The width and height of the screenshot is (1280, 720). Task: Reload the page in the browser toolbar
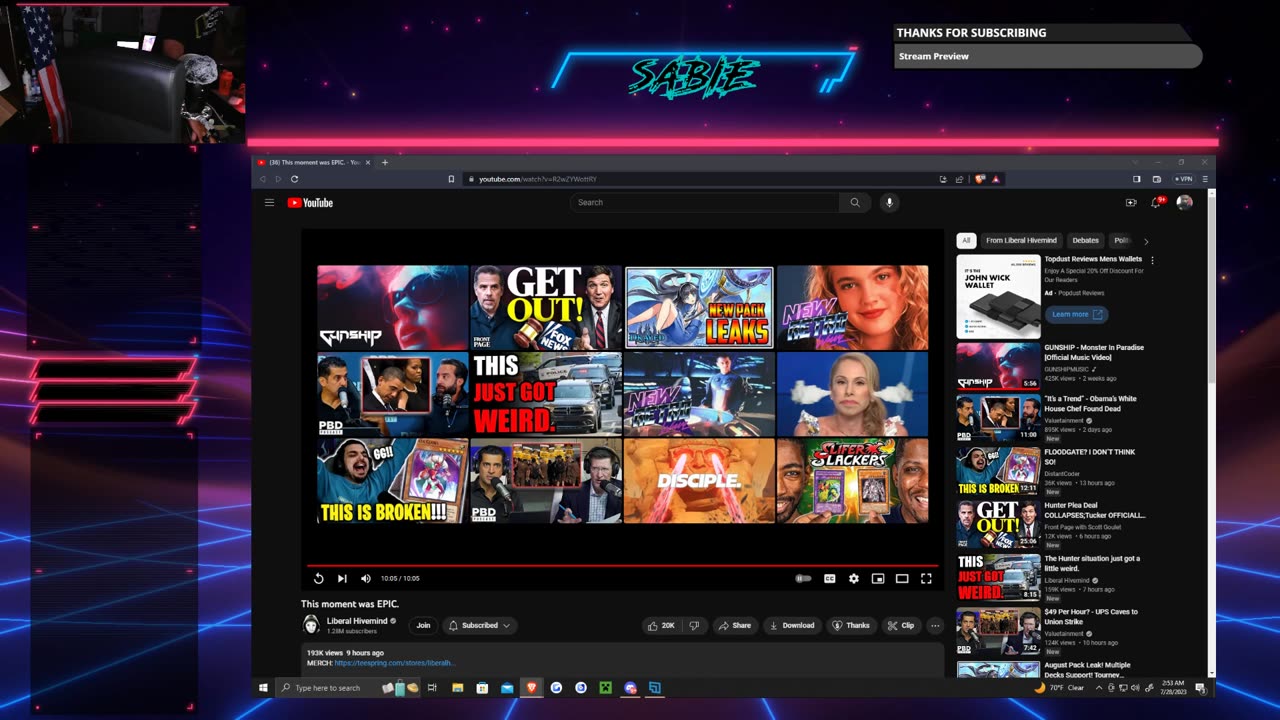(x=294, y=179)
